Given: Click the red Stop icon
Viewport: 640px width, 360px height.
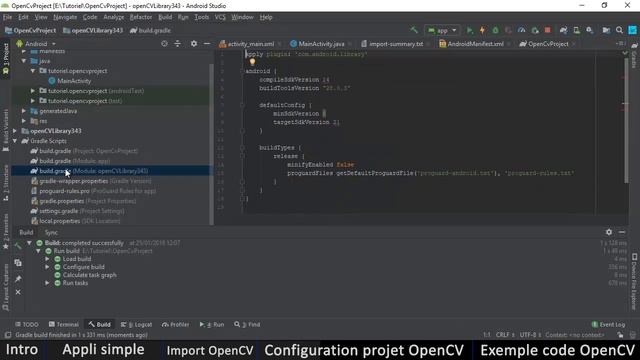Looking at the screenshot, I should (547, 30).
